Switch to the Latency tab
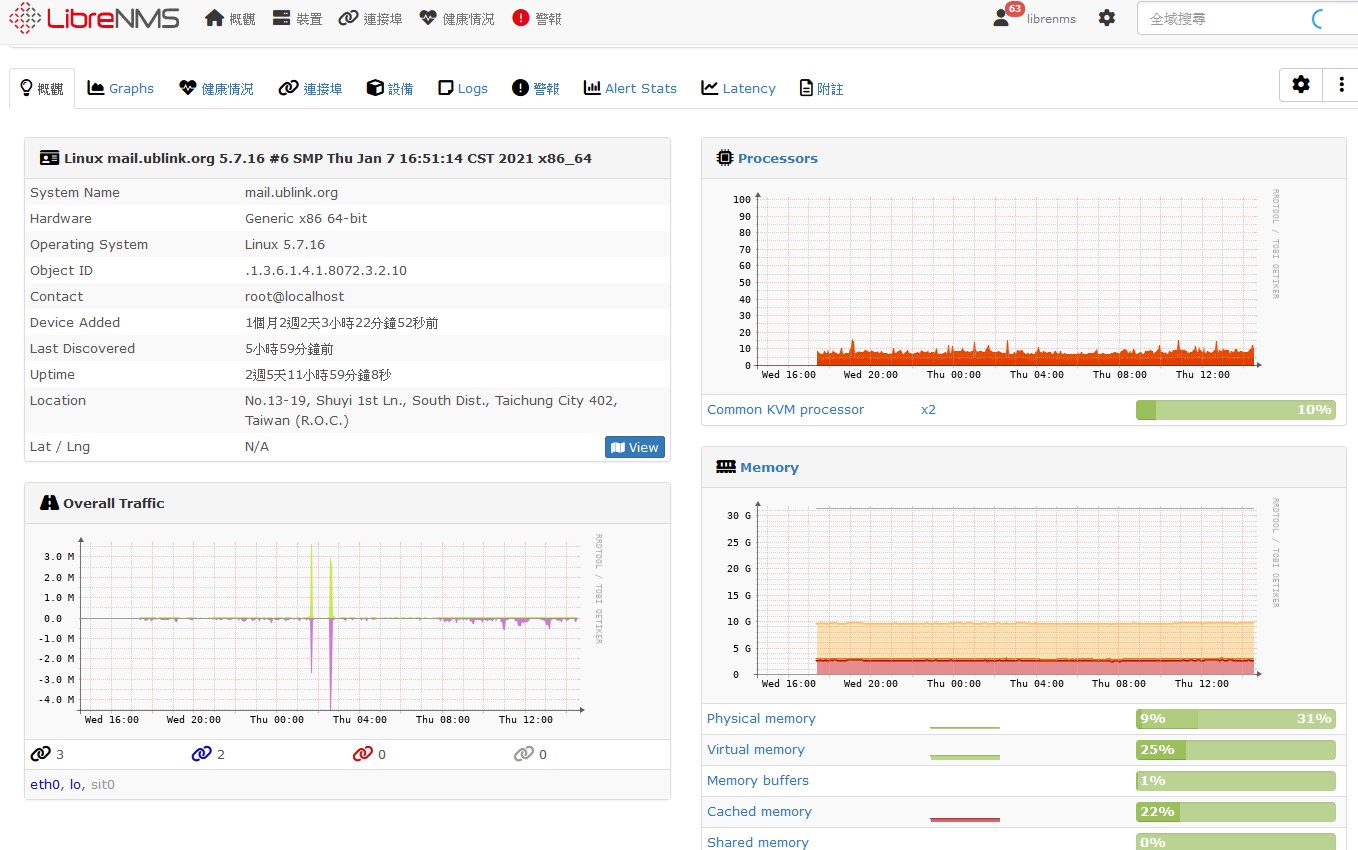Screen dimensions: 1358x850 coord(738,88)
